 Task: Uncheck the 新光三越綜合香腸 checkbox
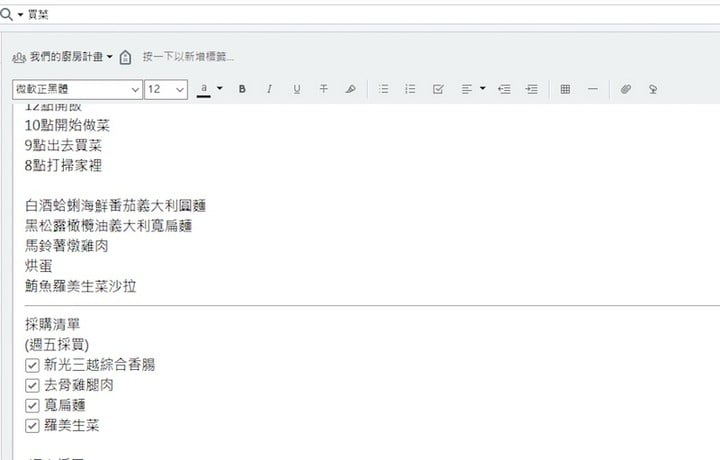32,365
